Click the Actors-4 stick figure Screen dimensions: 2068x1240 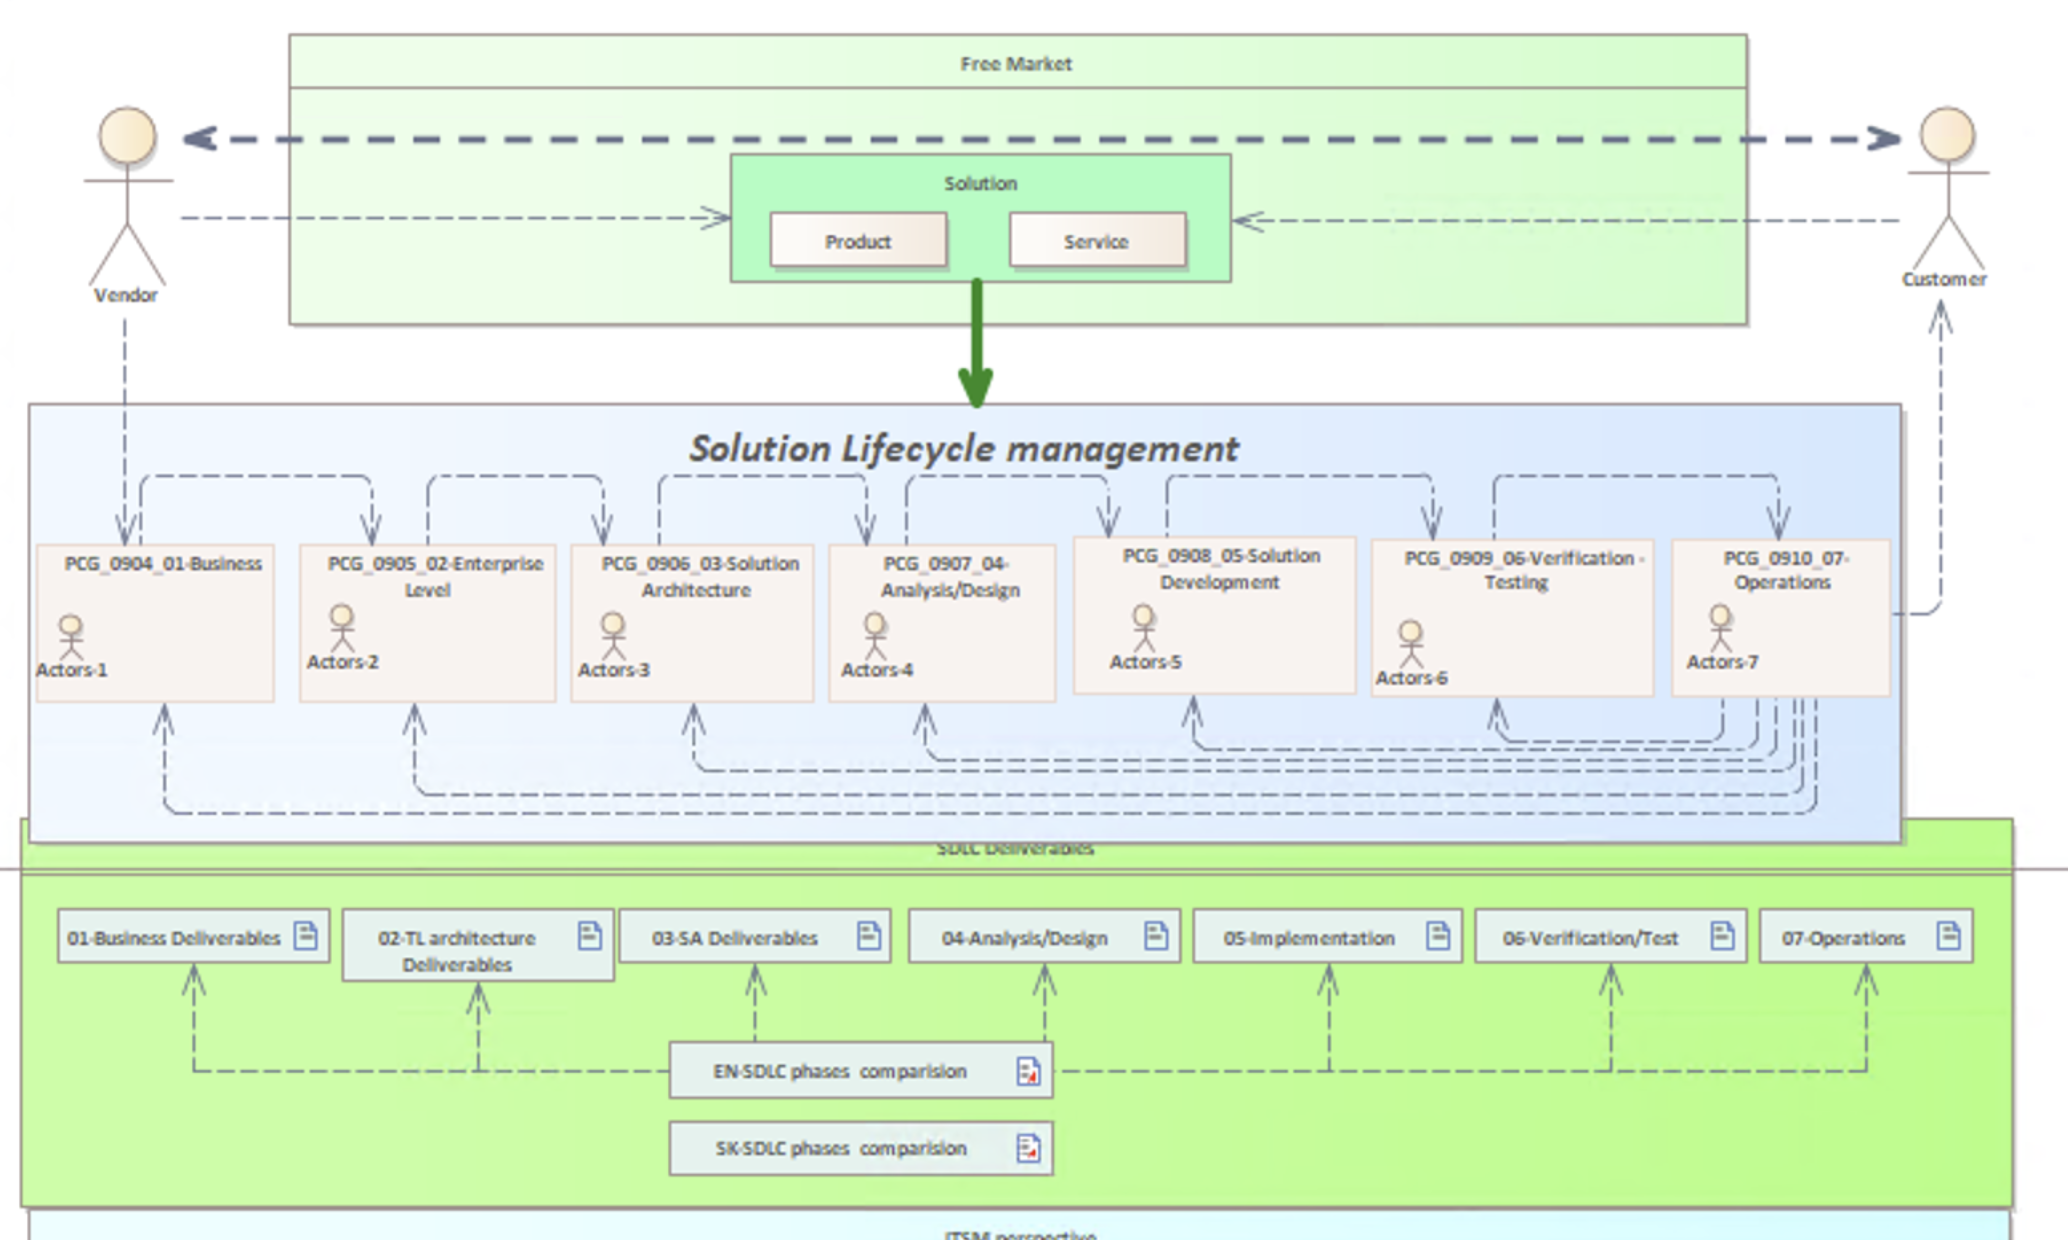pos(875,636)
